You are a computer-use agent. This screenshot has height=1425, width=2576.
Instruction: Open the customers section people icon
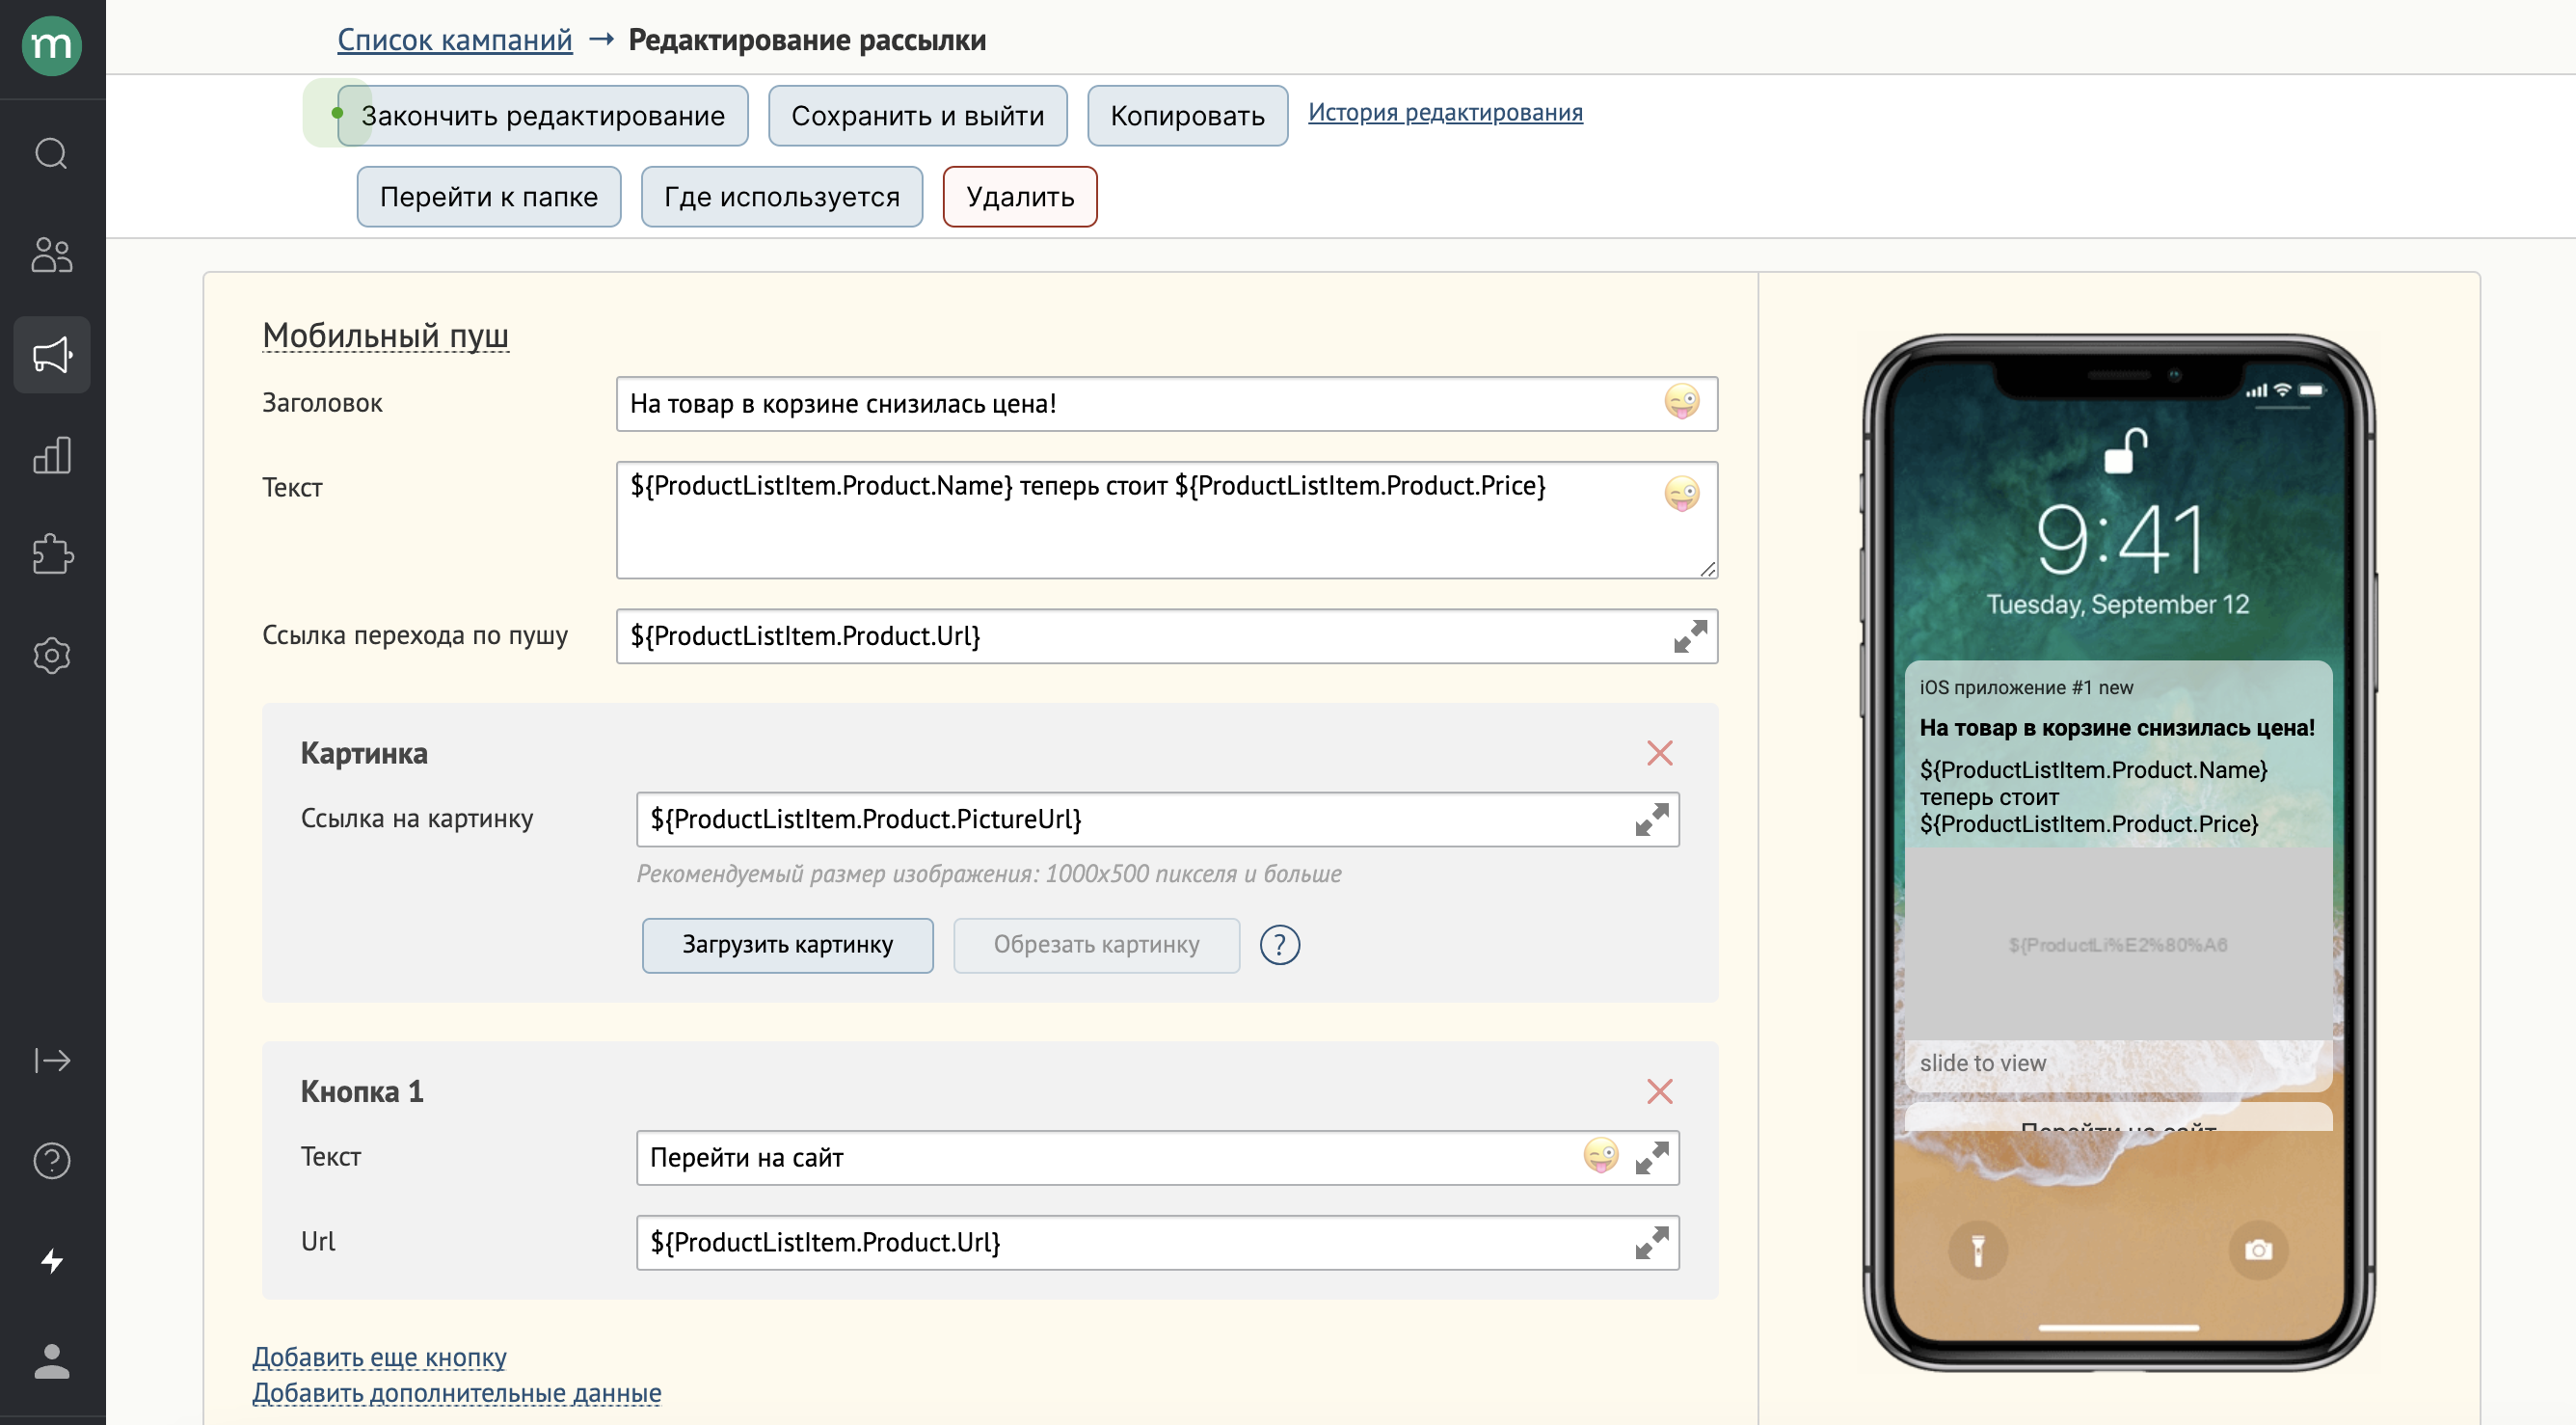tap(52, 254)
